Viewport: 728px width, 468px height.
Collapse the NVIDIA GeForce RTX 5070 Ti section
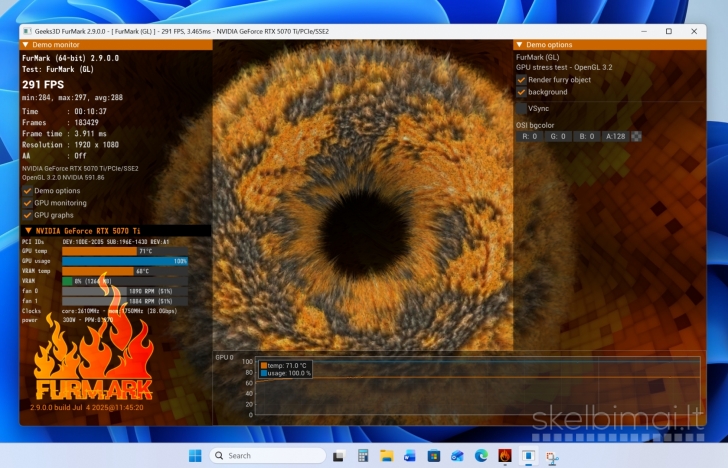[x=27, y=230]
